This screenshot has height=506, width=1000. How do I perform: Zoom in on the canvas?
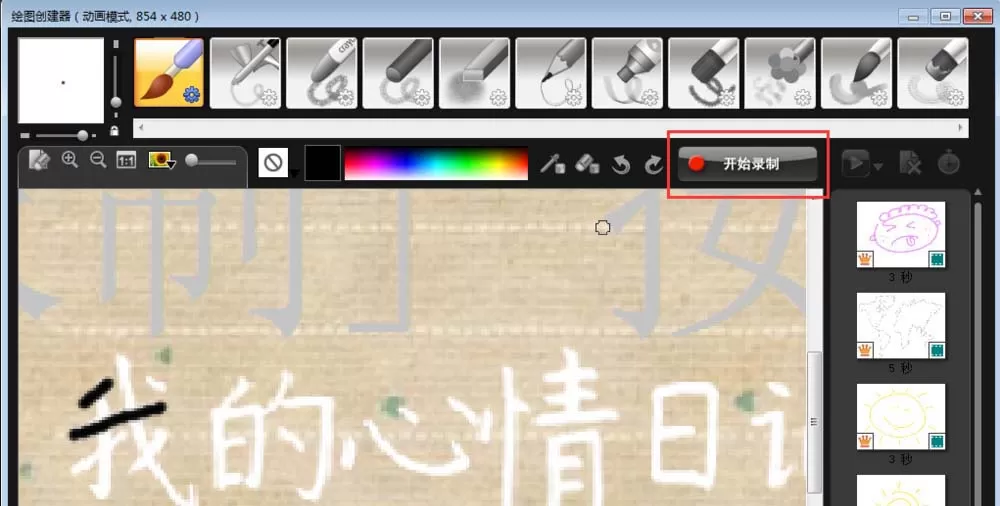point(70,160)
